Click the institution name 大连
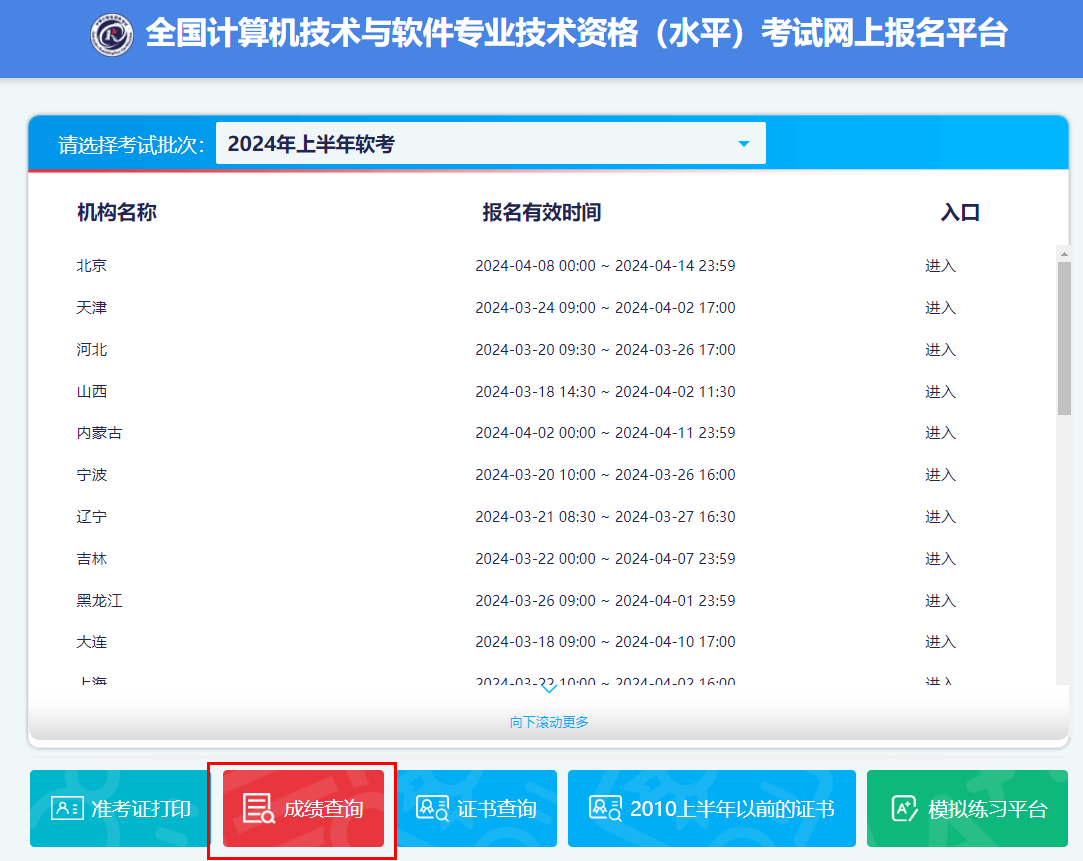 (x=92, y=642)
